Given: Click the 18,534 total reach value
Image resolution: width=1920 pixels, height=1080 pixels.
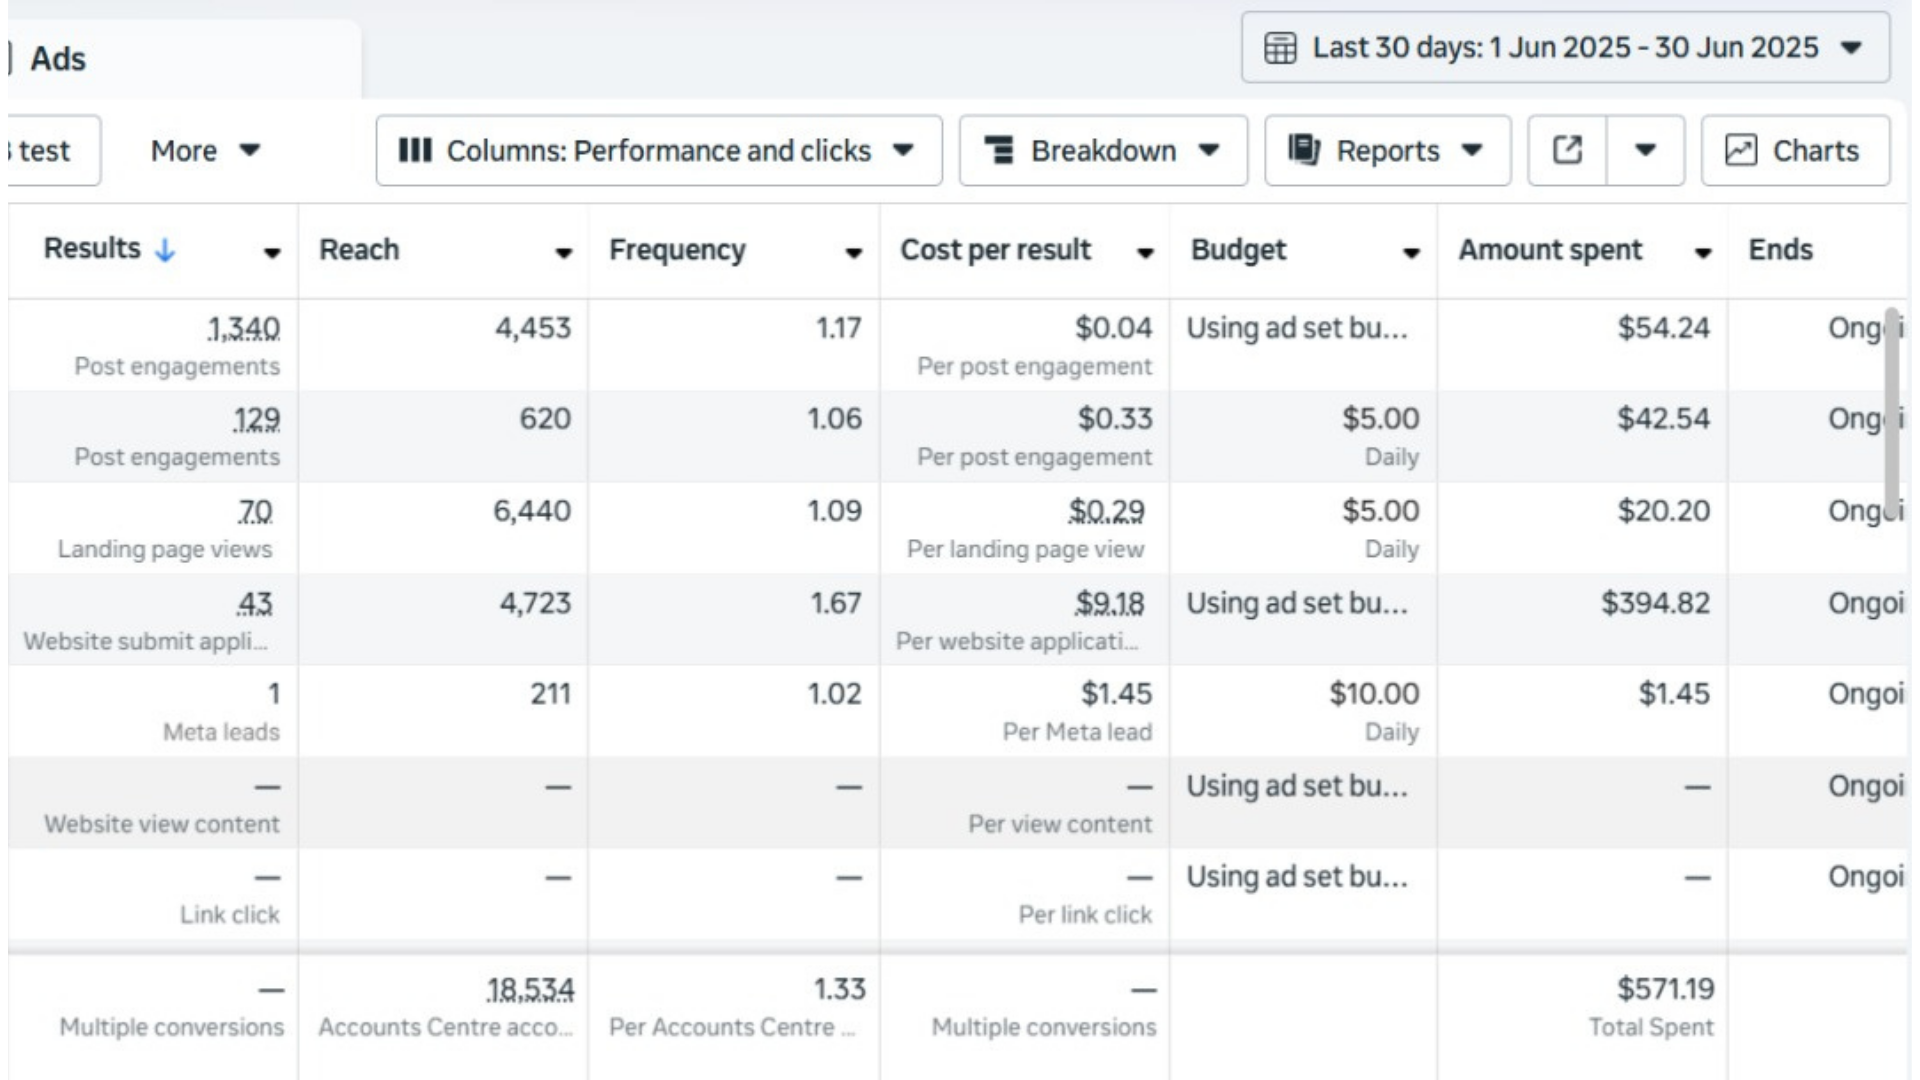Looking at the screenshot, I should 530,989.
